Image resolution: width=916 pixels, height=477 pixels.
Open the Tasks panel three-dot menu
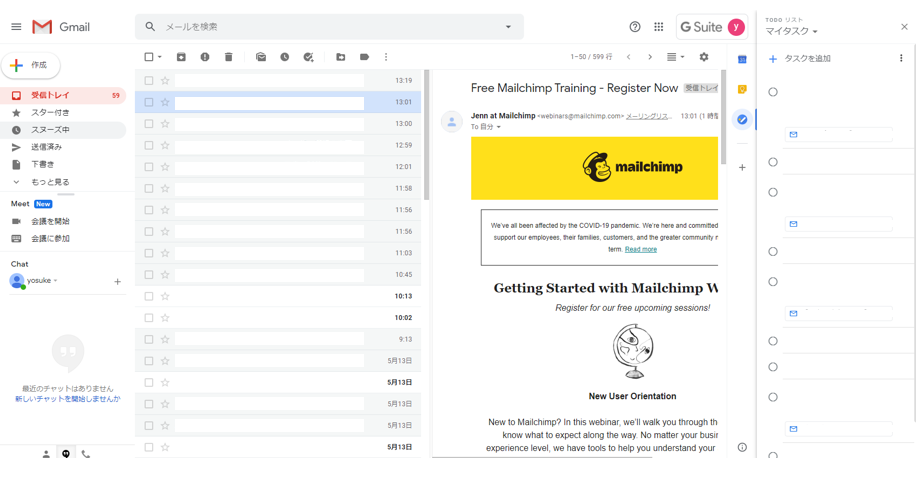(901, 58)
